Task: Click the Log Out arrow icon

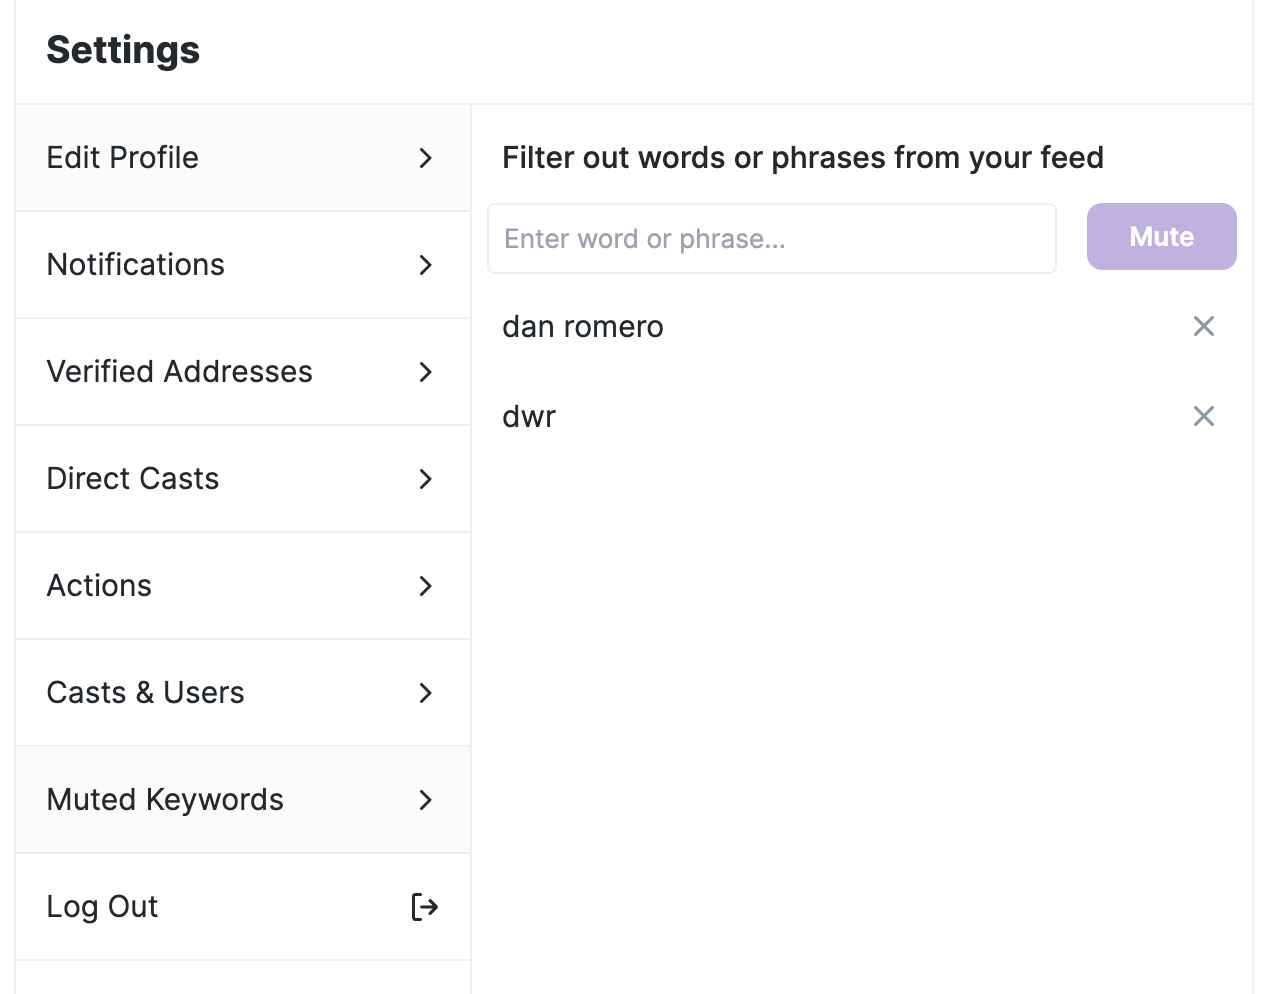Action: click(x=425, y=907)
